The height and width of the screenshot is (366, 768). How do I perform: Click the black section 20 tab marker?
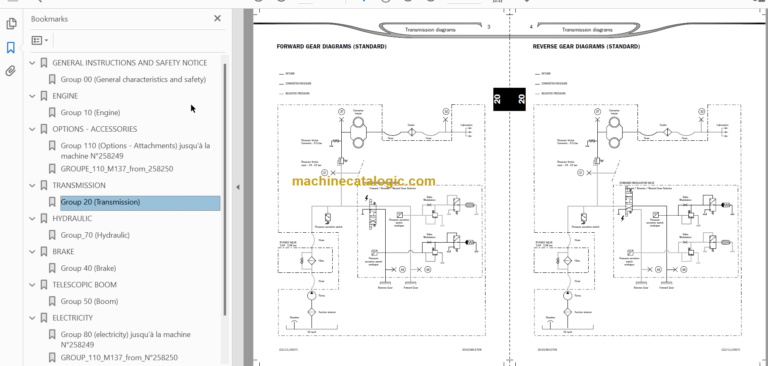(509, 99)
